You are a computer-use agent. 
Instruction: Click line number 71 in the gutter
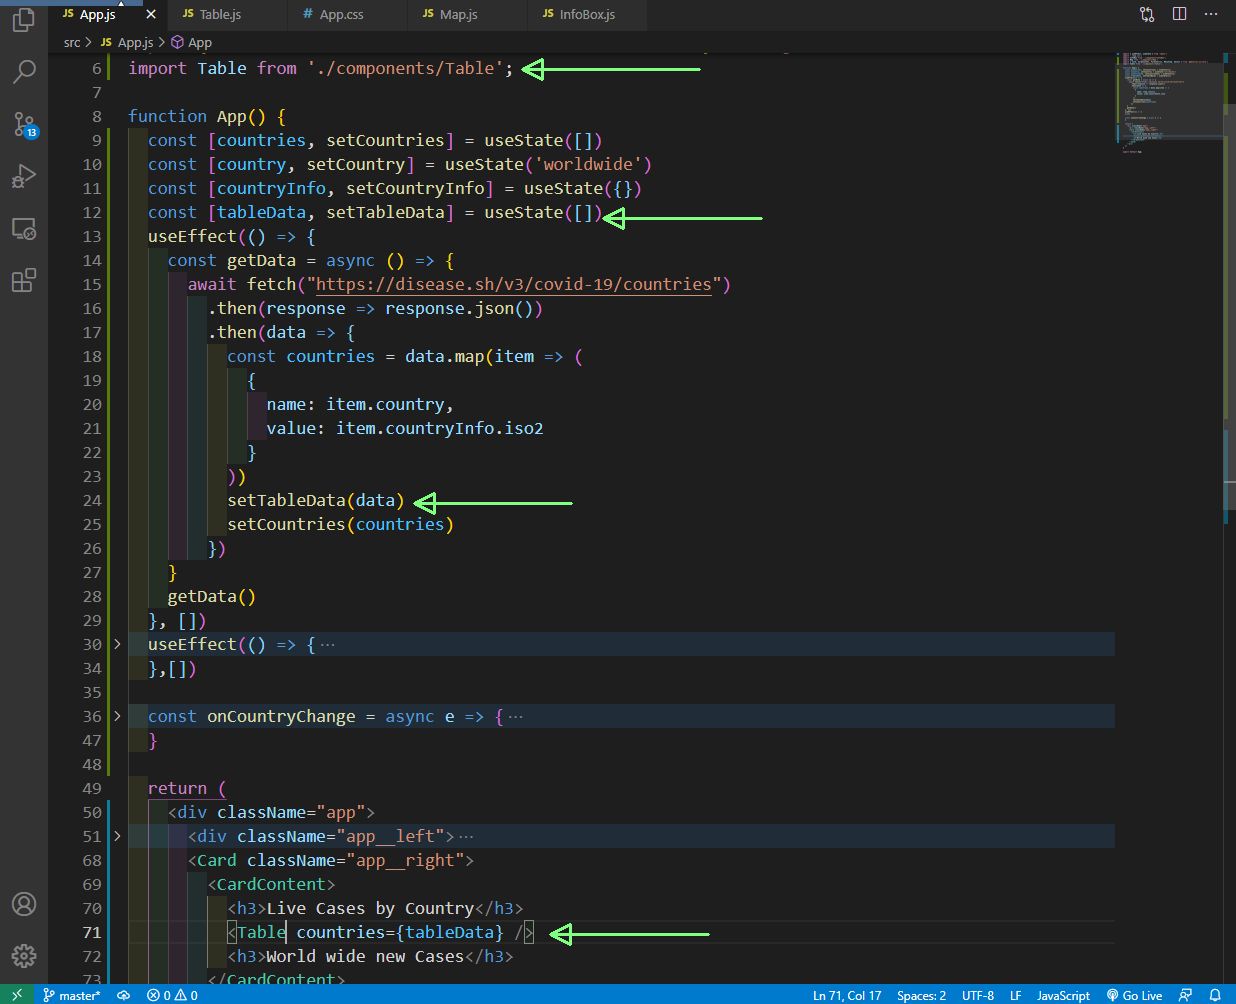tap(92, 932)
